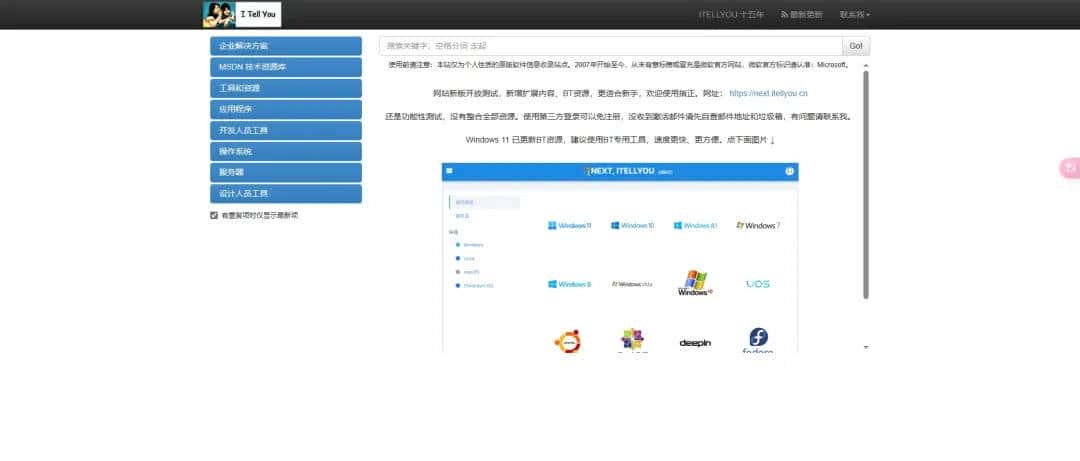Expand the 操作系统 category panel
Image resolution: width=1080 pixels, height=461 pixels.
point(285,151)
